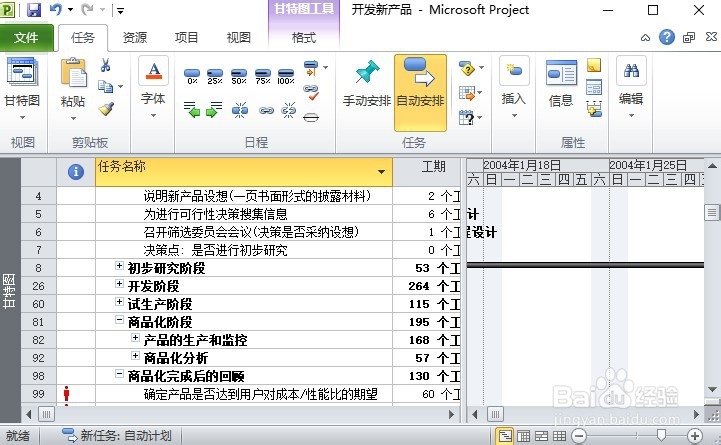Open the Task Name column filter dropdown
The height and width of the screenshot is (445, 721).
(381, 172)
